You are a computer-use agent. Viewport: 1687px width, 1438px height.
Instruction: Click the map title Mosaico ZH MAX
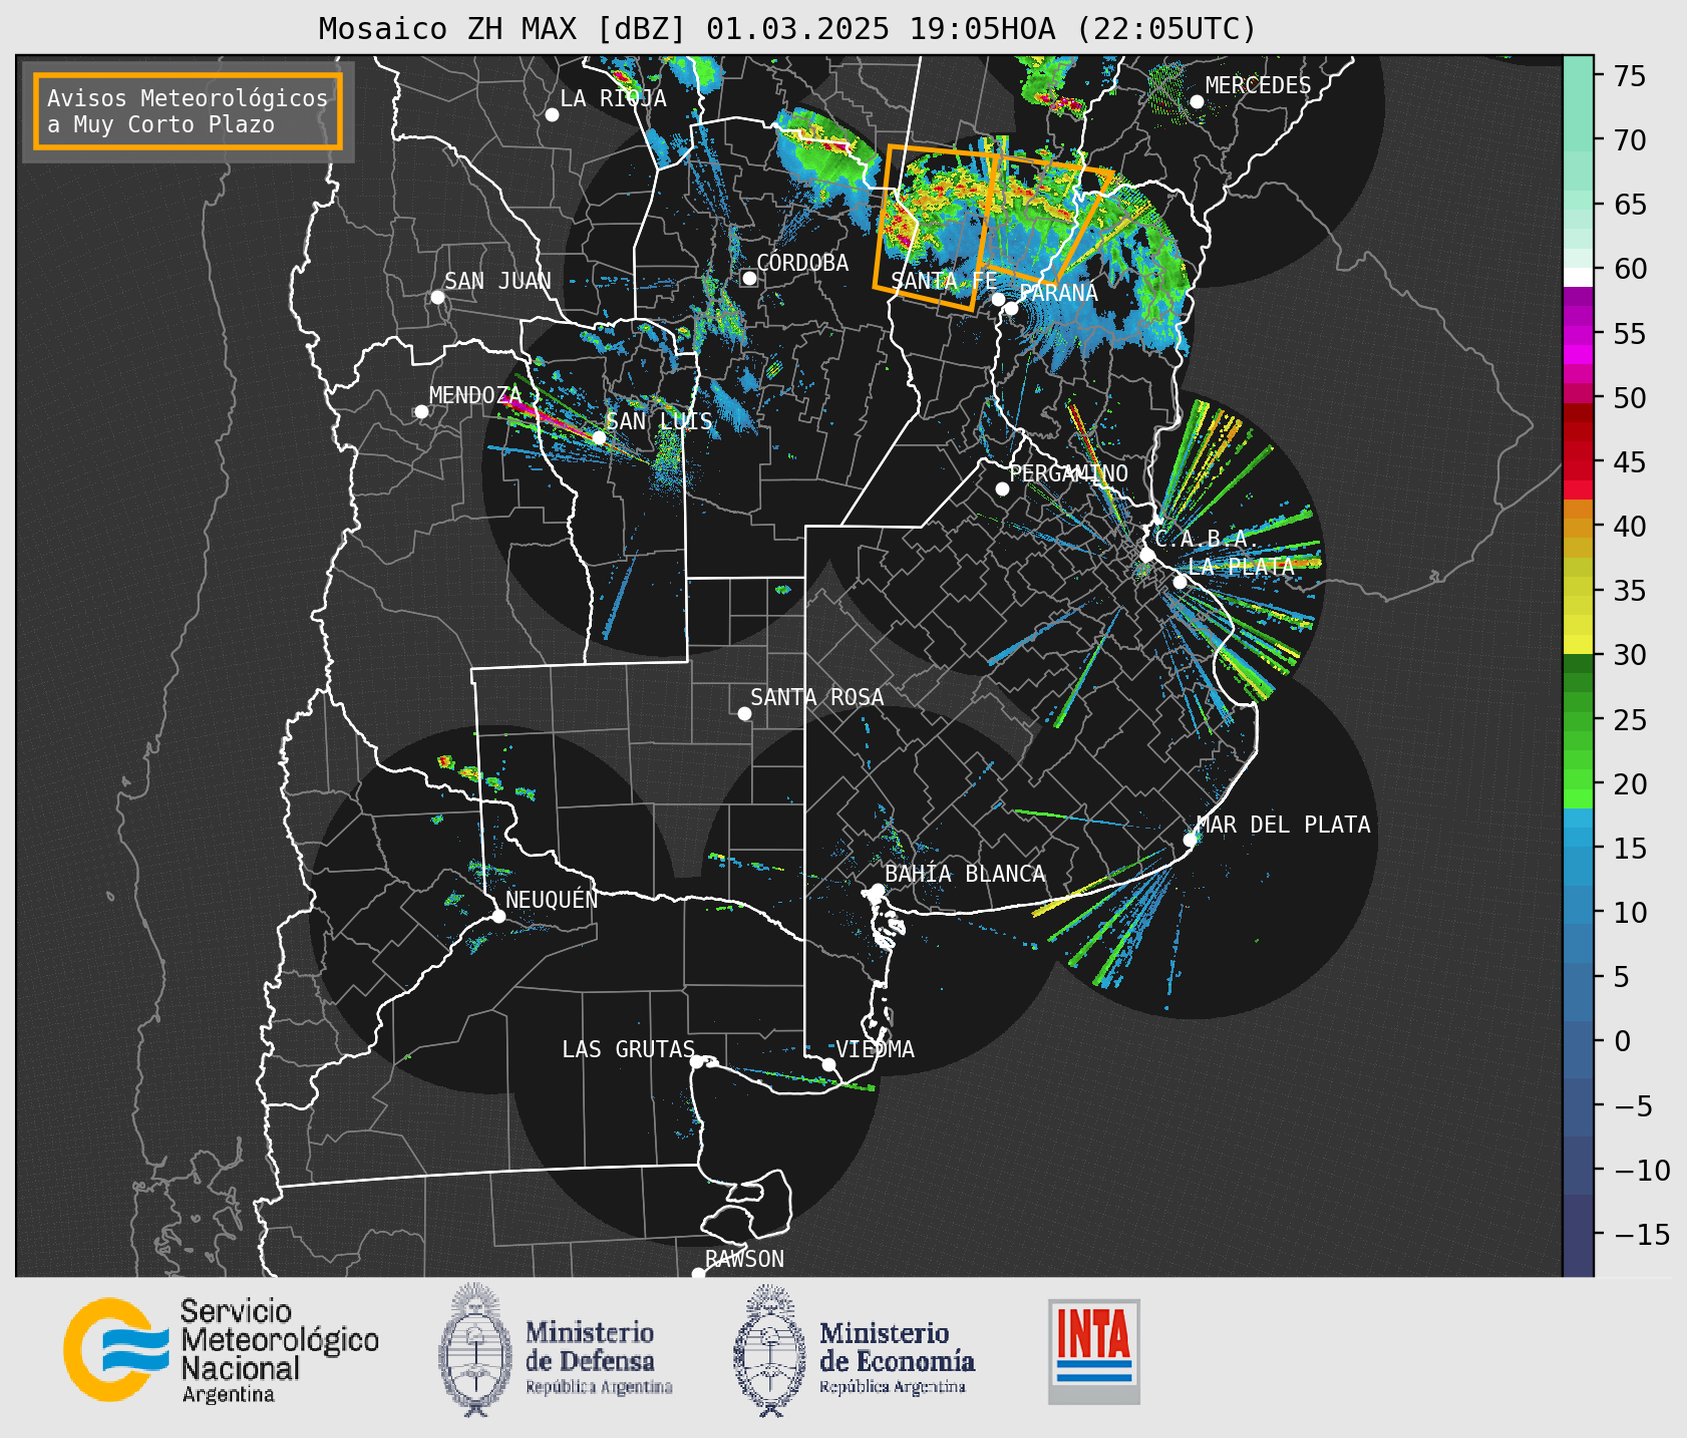coord(787,29)
